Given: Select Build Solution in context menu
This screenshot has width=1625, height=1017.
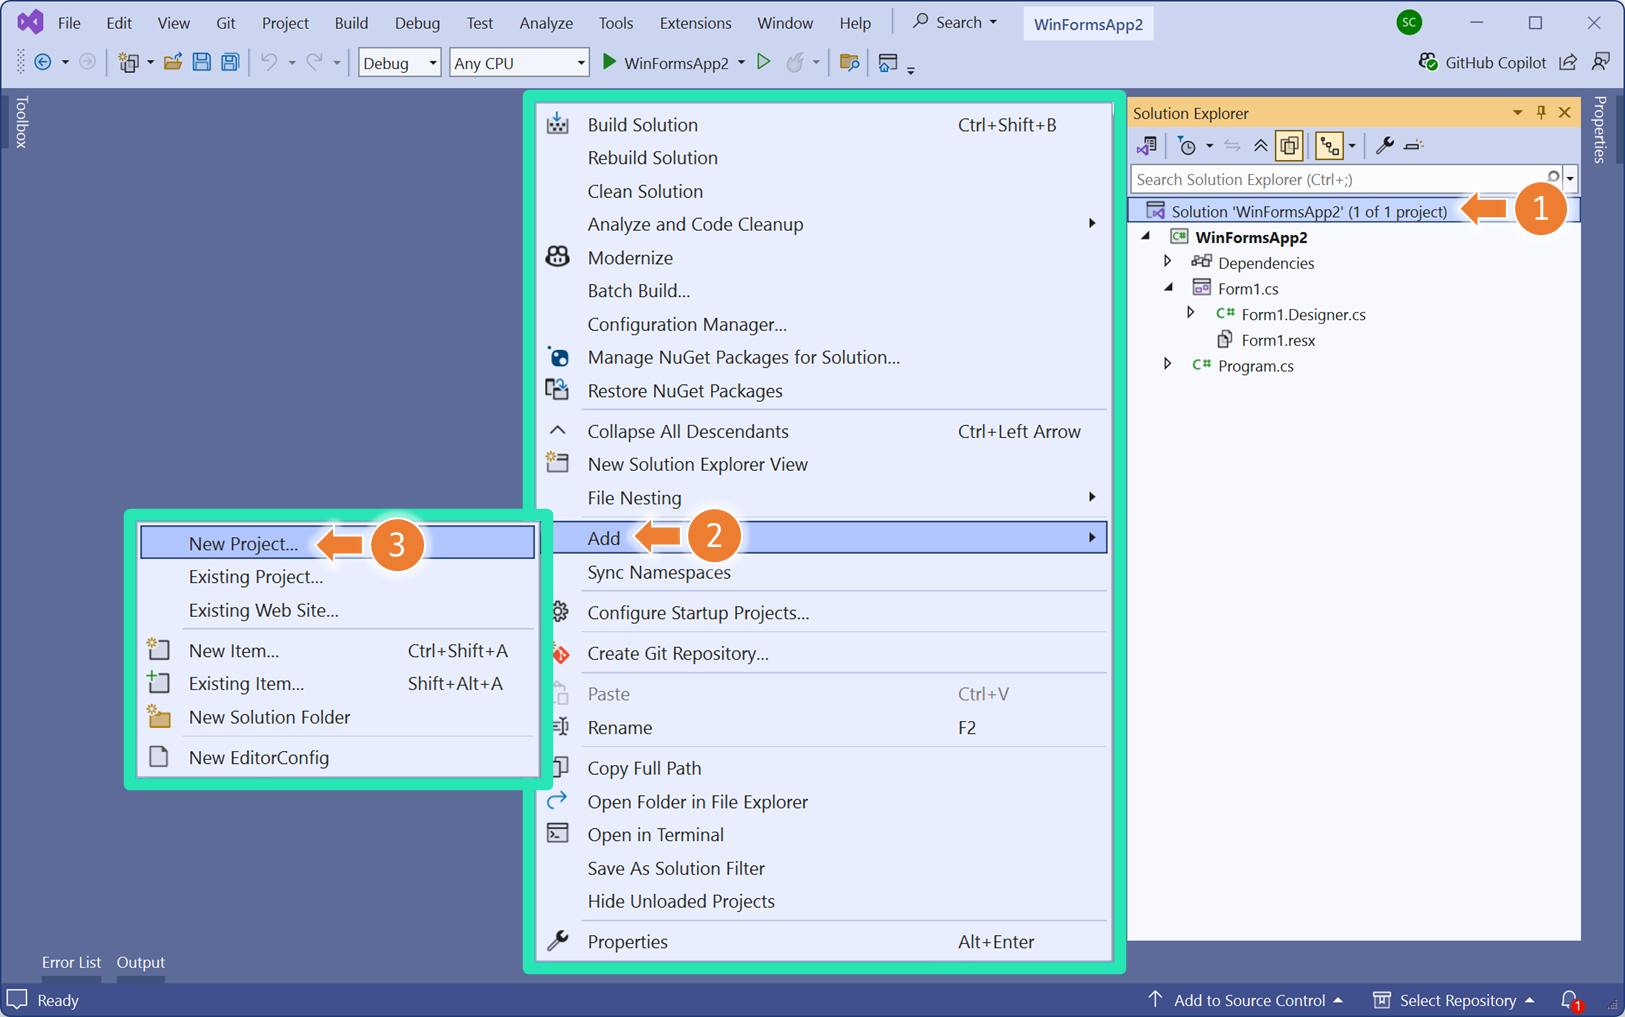Looking at the screenshot, I should pos(822,124).
